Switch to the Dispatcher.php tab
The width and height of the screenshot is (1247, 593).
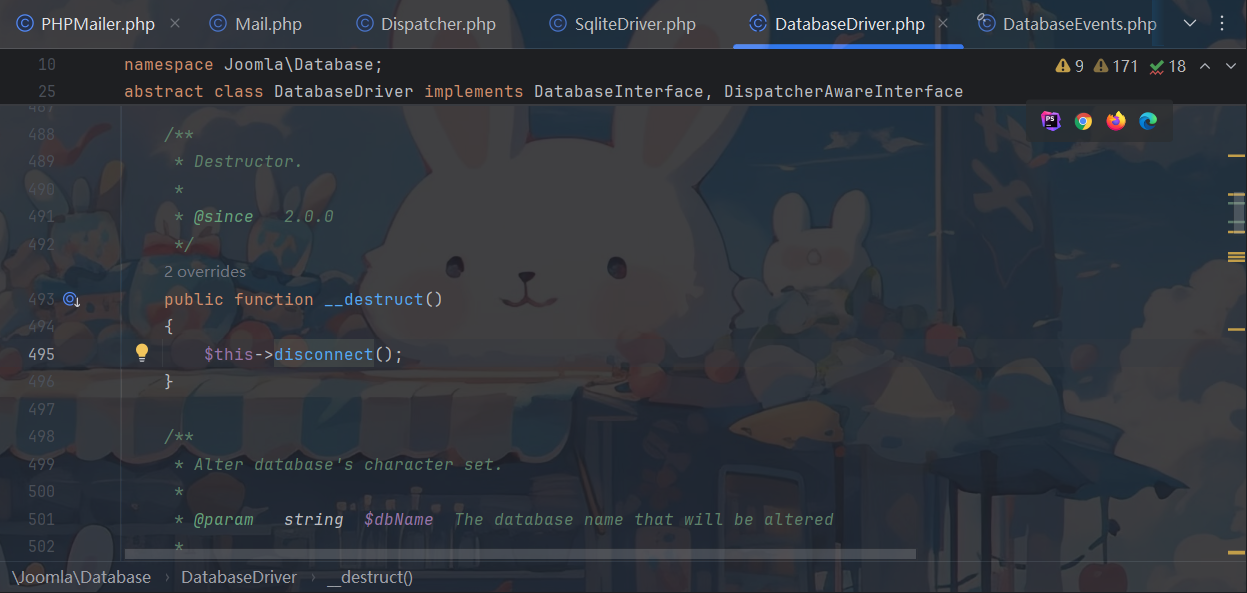click(437, 24)
